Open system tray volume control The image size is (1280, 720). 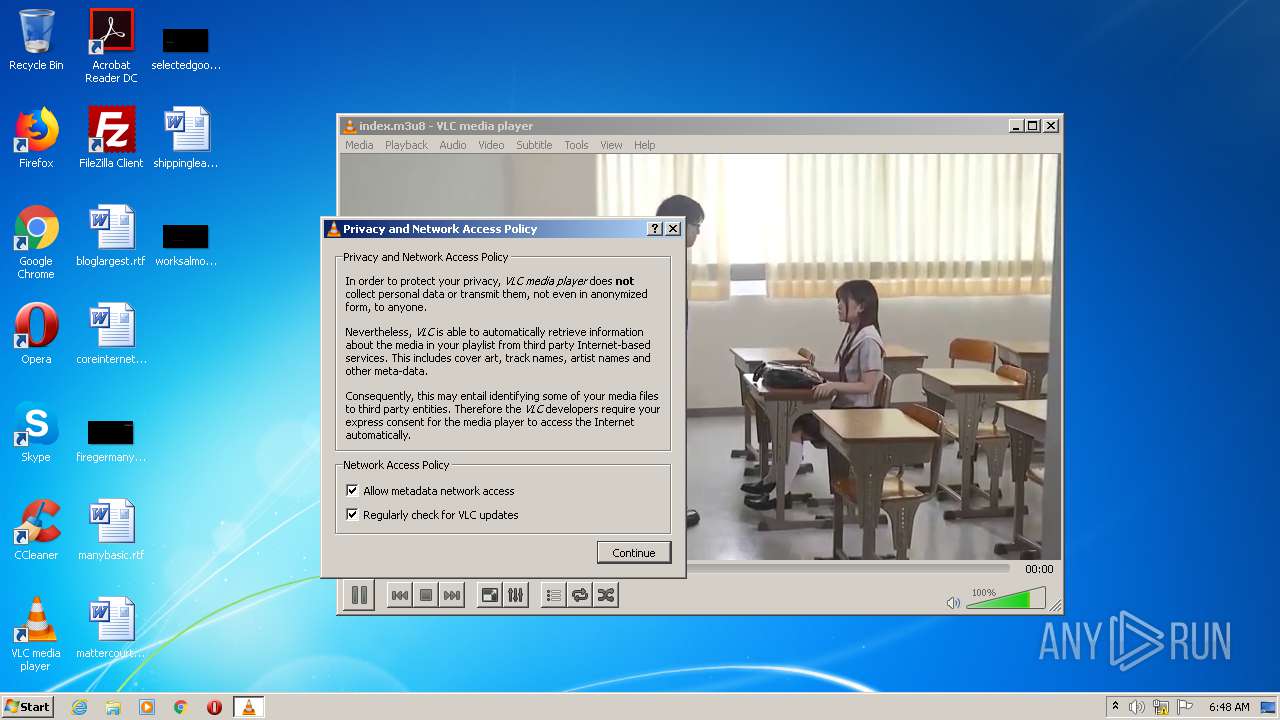(x=1137, y=707)
